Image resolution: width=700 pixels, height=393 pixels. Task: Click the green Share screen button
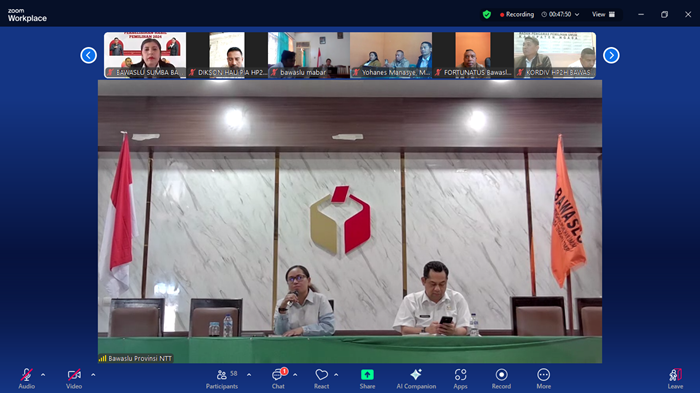coord(367,378)
